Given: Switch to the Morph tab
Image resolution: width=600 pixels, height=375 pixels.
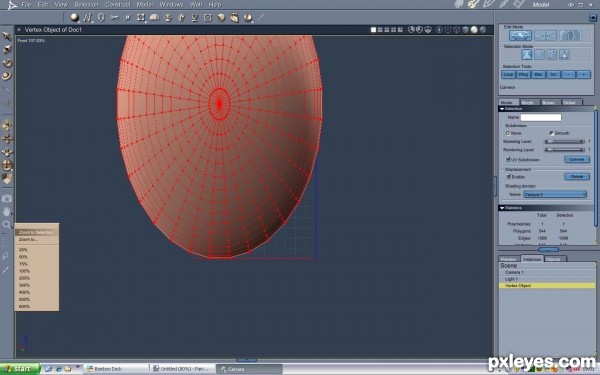Looking at the screenshot, I should point(528,102).
